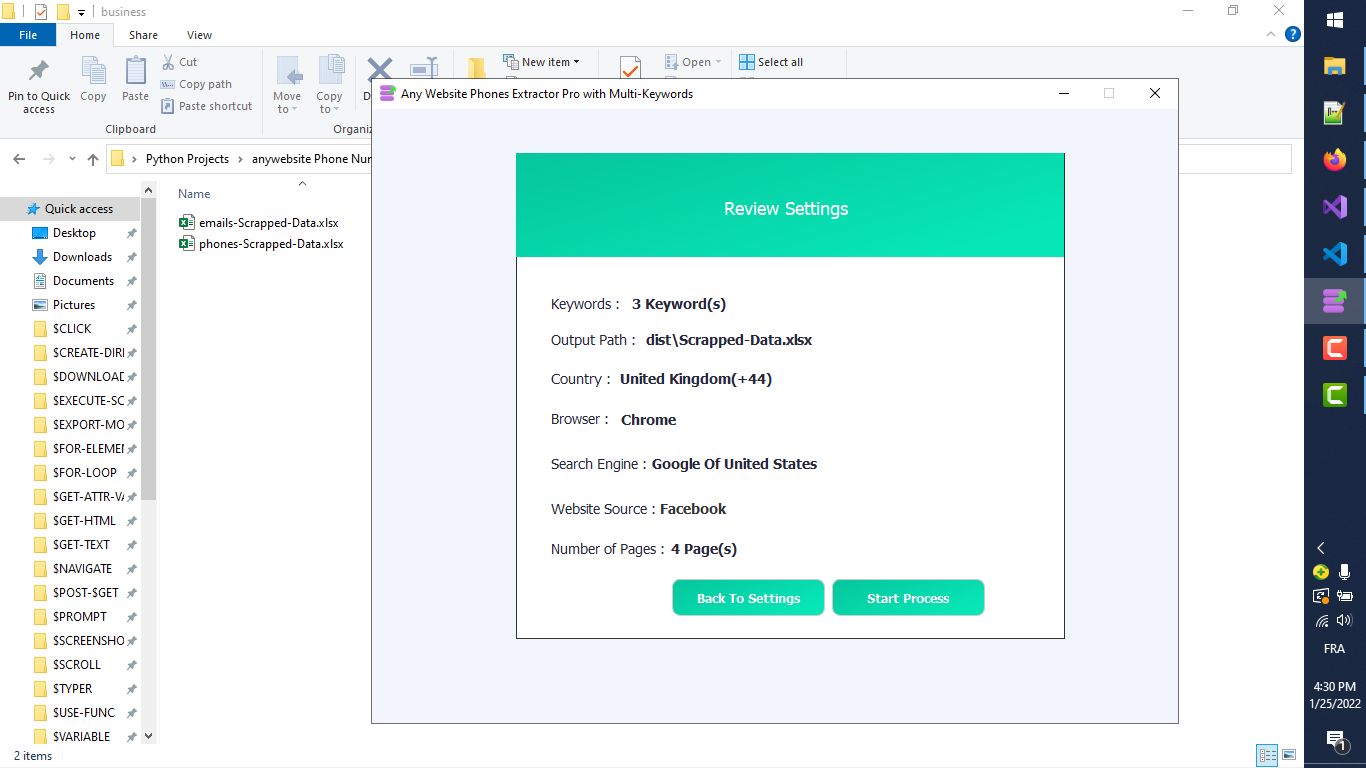Click the volume speaker tray icon

1345,620
